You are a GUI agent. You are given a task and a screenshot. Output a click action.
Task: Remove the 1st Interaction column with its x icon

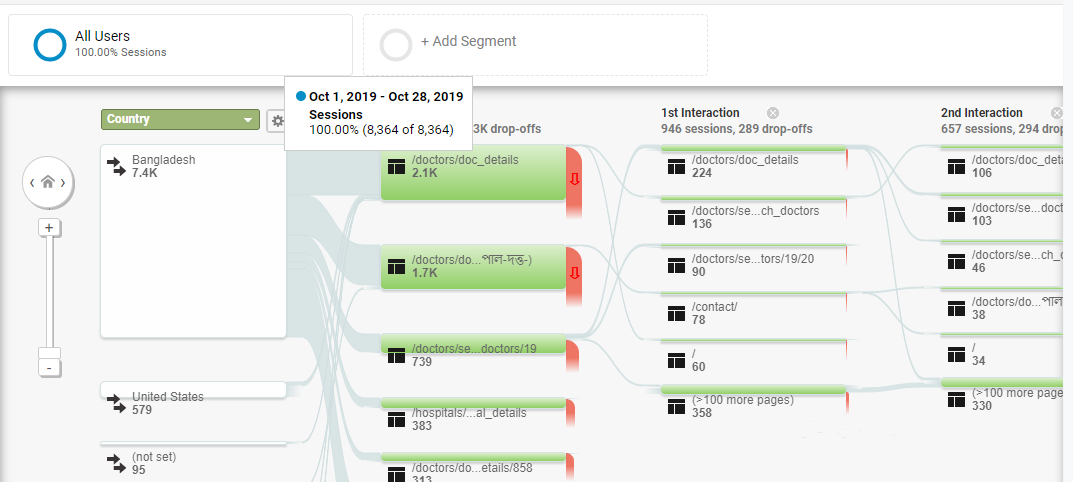773,113
